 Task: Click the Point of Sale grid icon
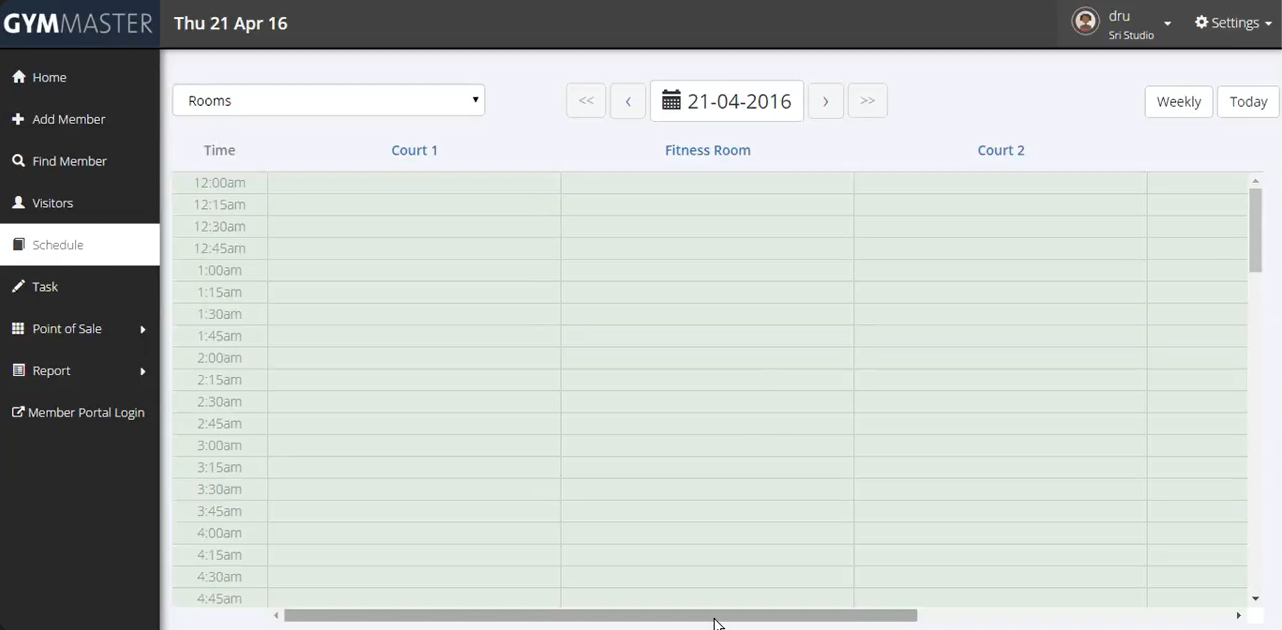[18, 329]
